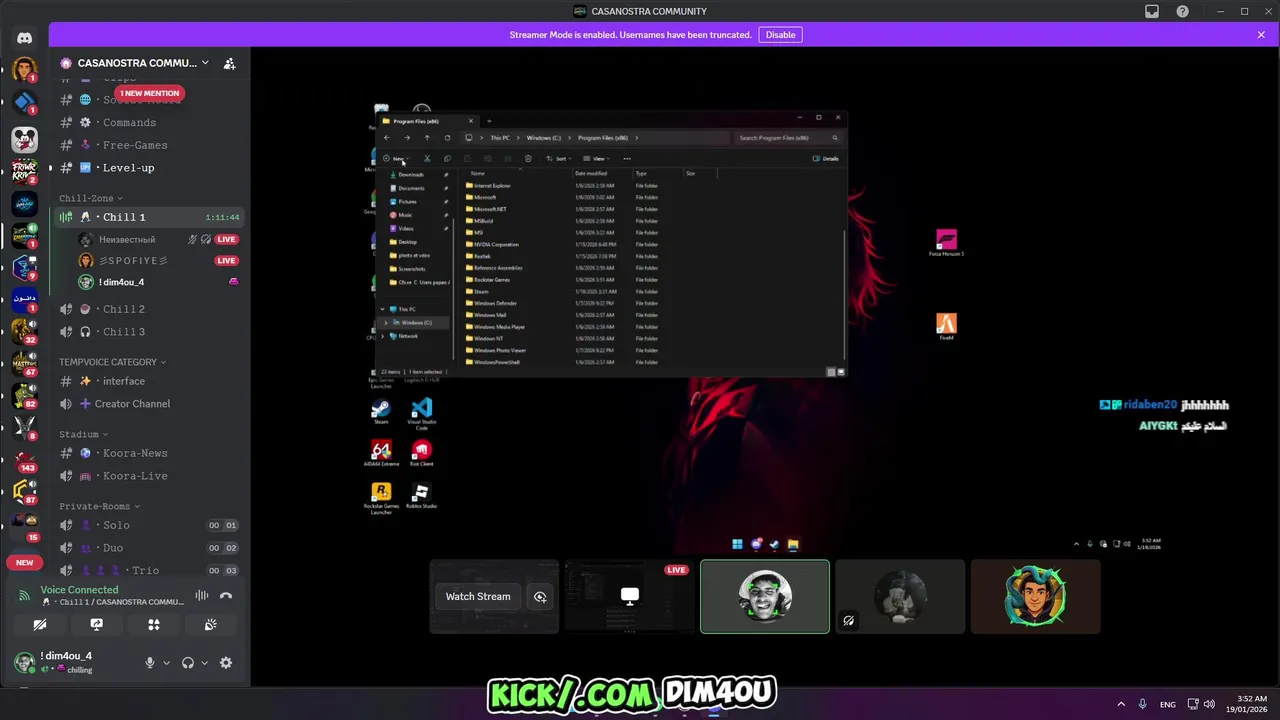Screen dimensions: 1280x720
Task: Jump to the 1 NEW MENTION pill
Action: point(151,93)
